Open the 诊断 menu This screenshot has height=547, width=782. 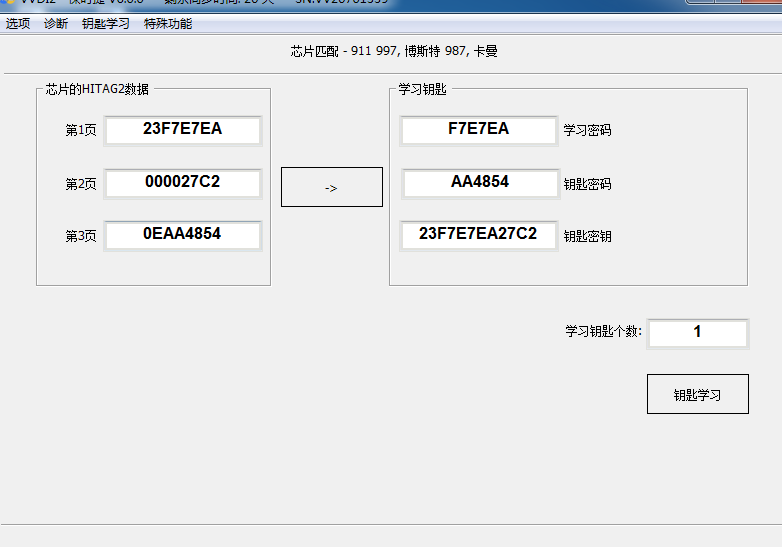pos(56,23)
